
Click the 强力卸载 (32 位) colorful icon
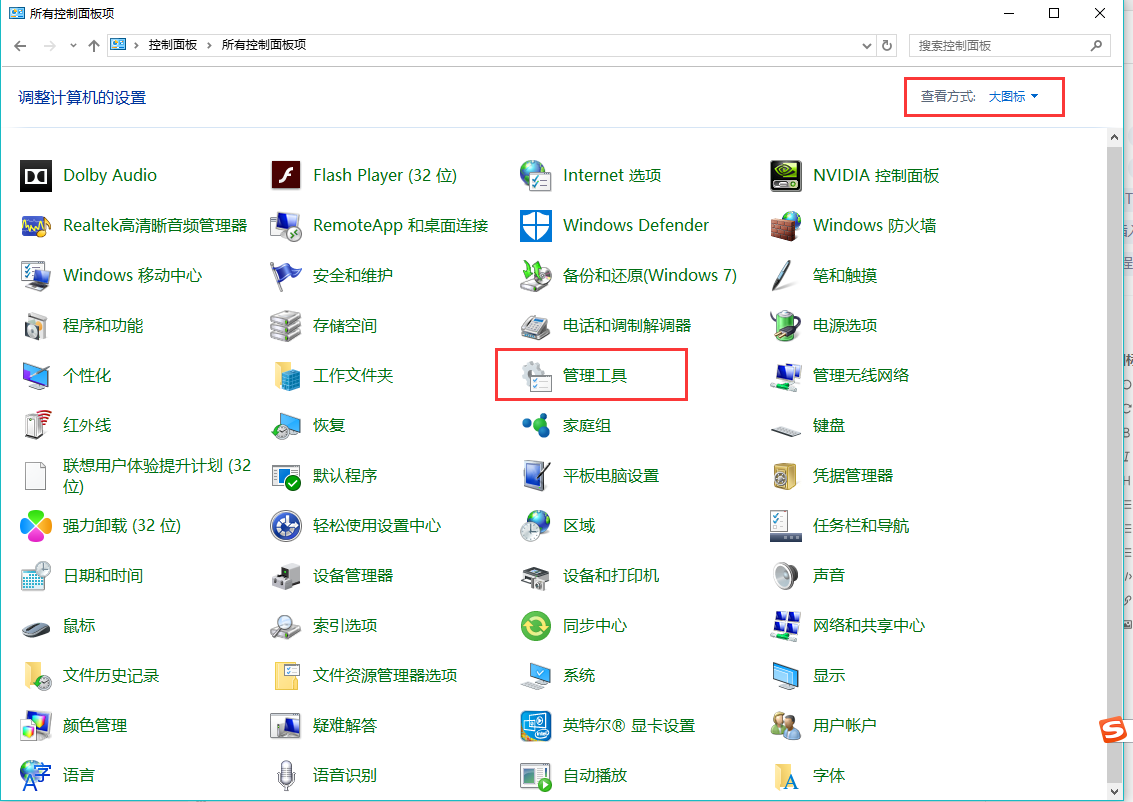[x=36, y=525]
